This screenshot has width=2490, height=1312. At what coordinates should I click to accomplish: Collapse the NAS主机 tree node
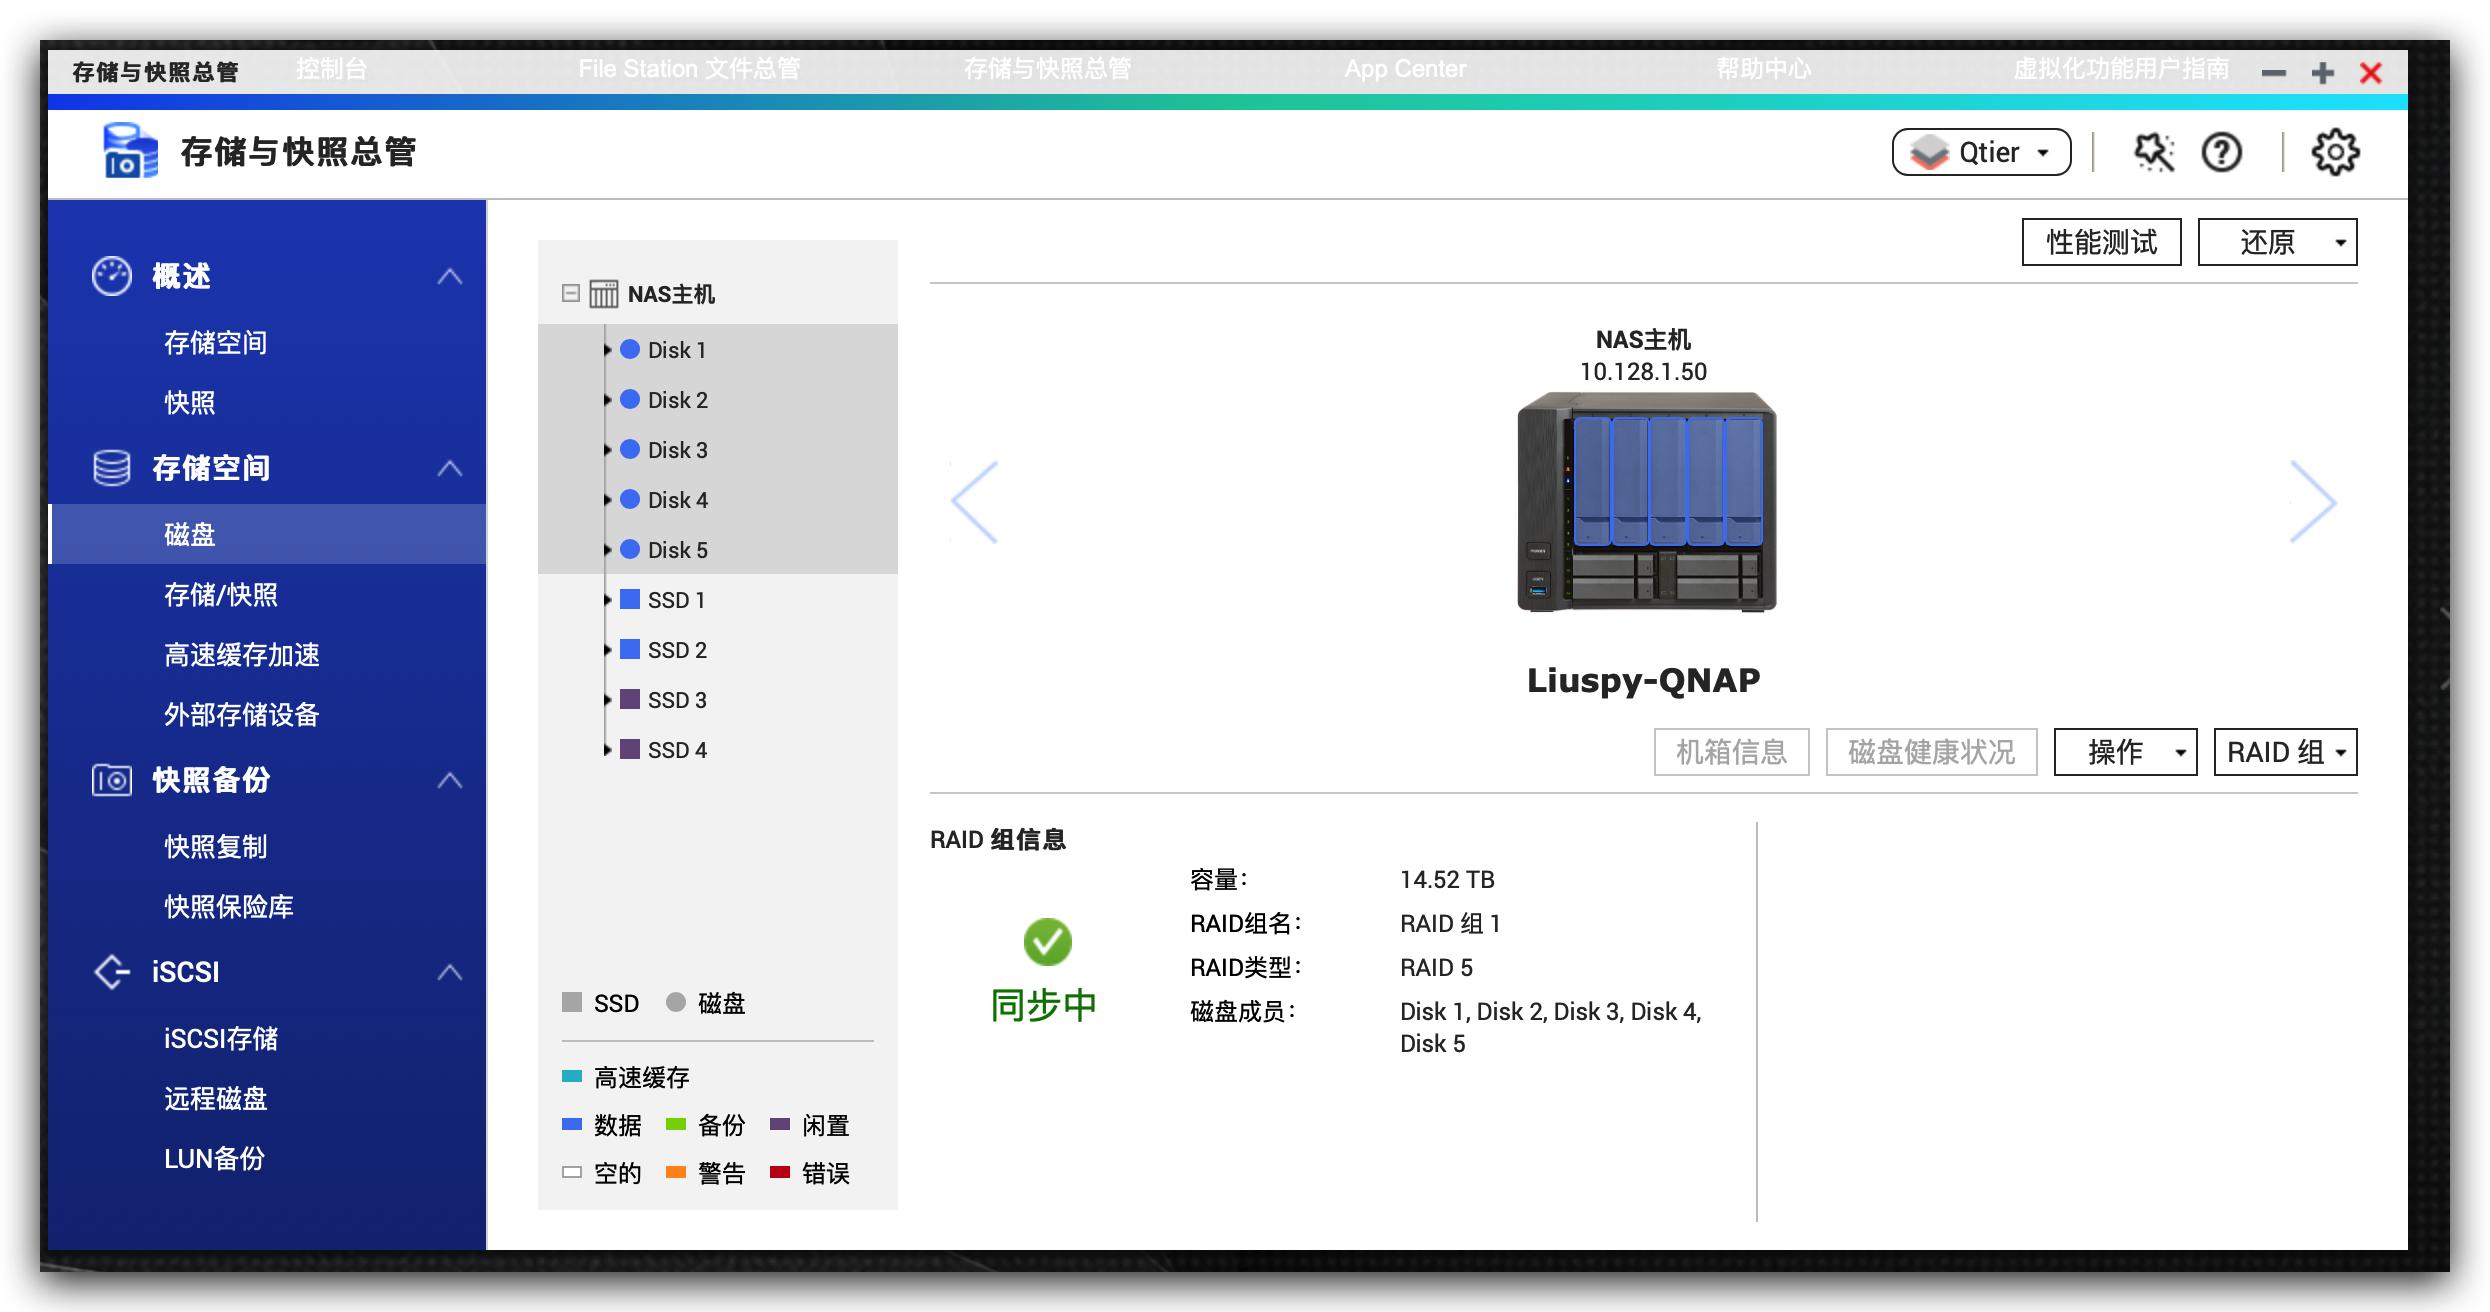click(x=571, y=293)
